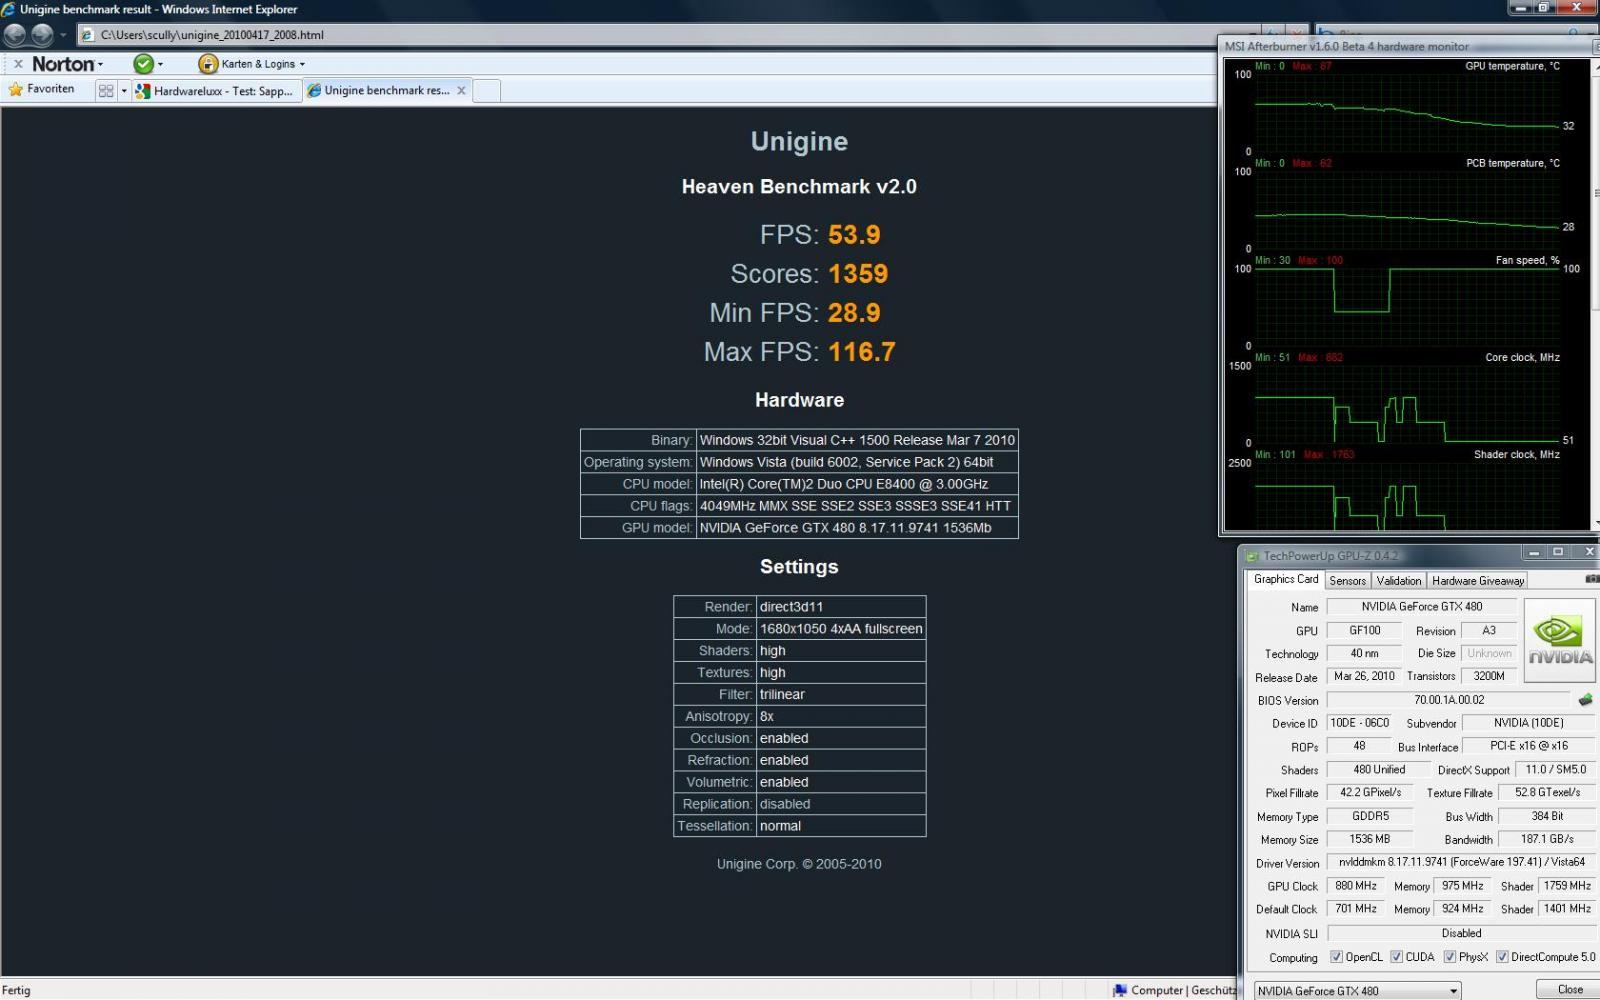Click the IE page icon in address bar
Image resolution: width=1600 pixels, height=1000 pixels.
88,35
